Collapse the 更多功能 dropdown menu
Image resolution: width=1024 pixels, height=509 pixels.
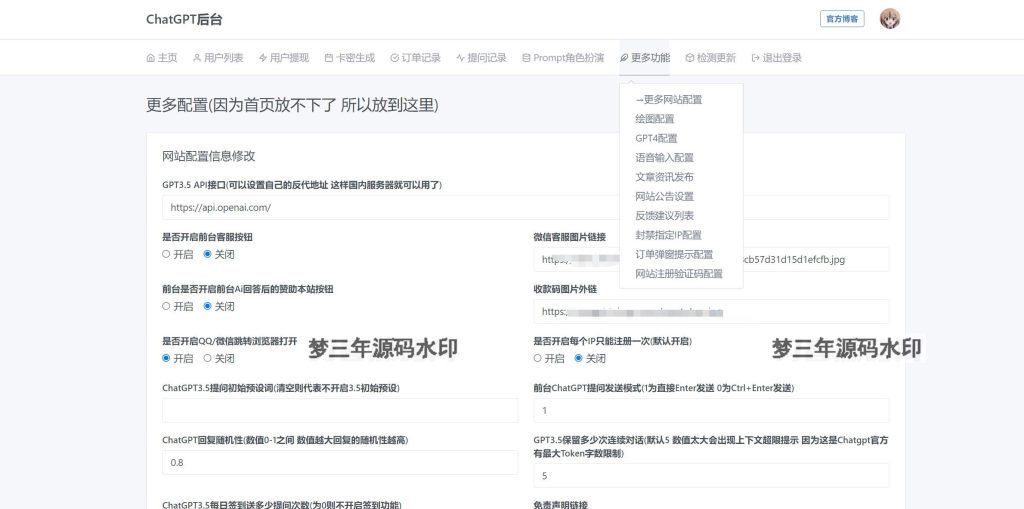645,58
